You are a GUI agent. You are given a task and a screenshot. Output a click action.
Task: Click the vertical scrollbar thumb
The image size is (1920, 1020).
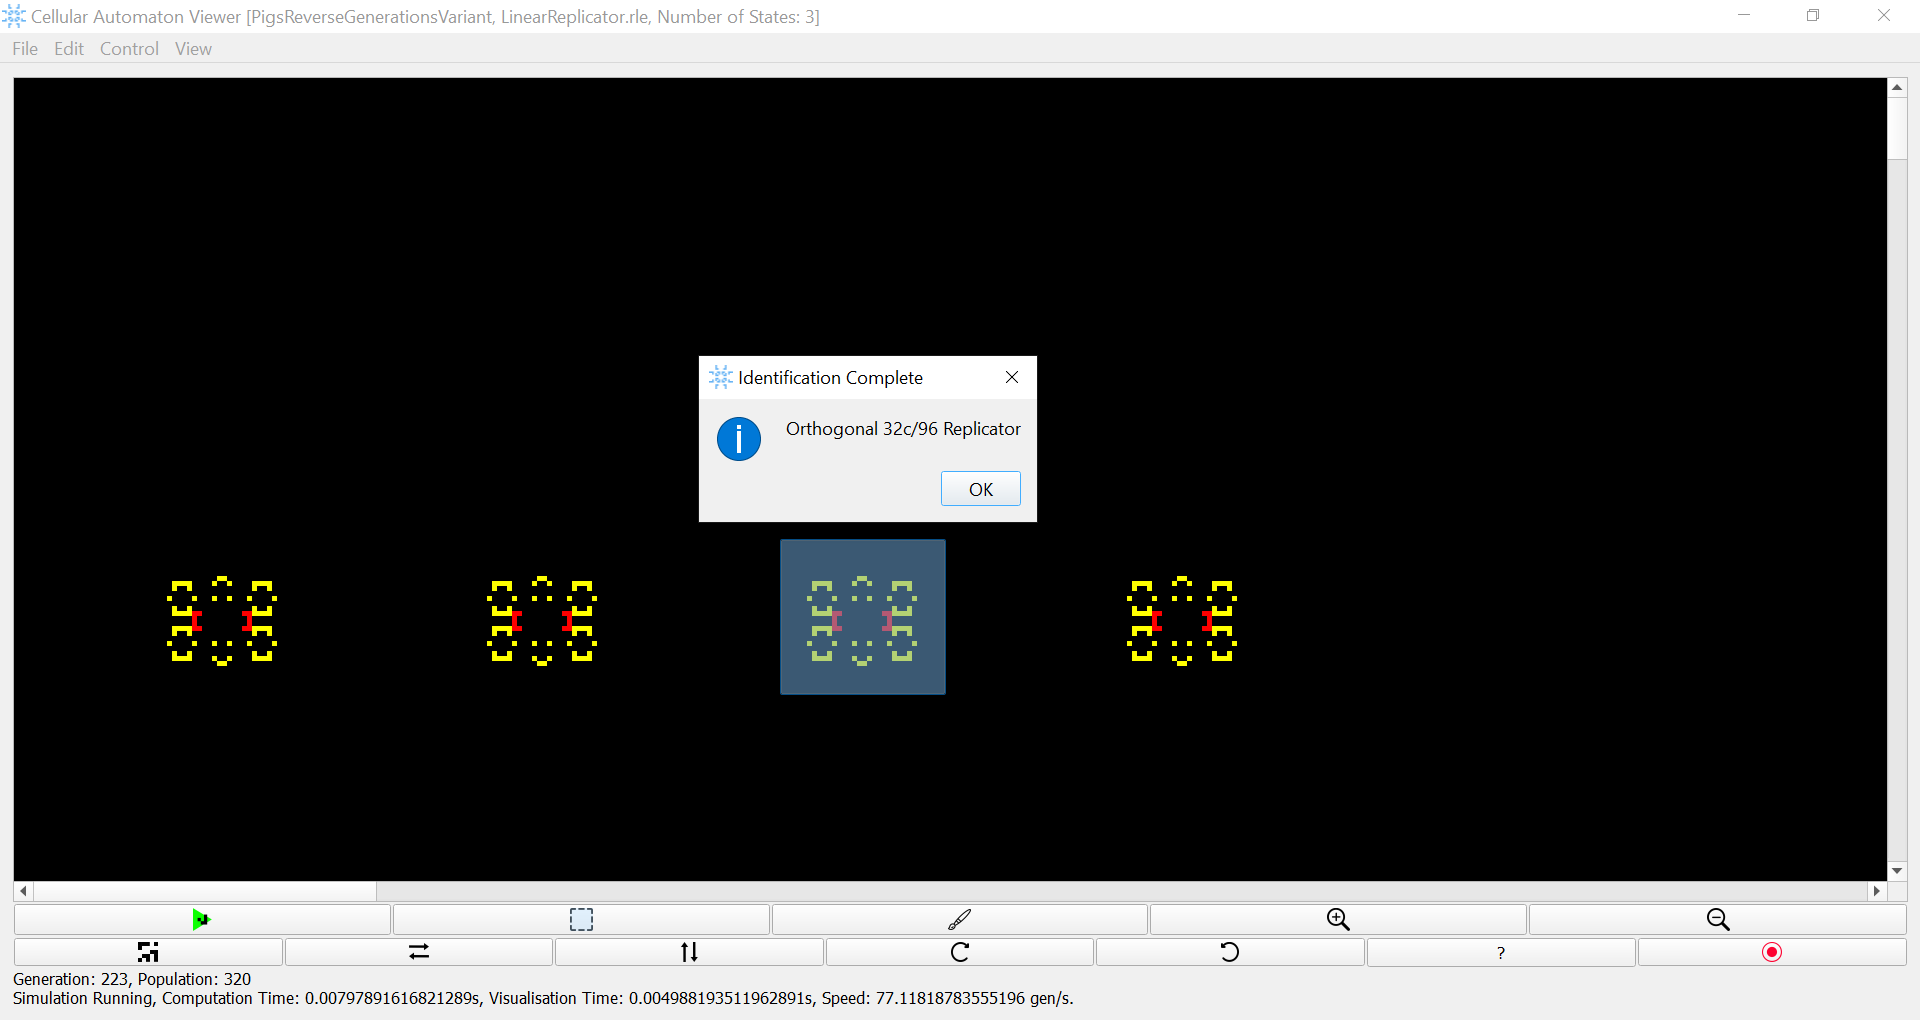pyautogui.click(x=1897, y=128)
